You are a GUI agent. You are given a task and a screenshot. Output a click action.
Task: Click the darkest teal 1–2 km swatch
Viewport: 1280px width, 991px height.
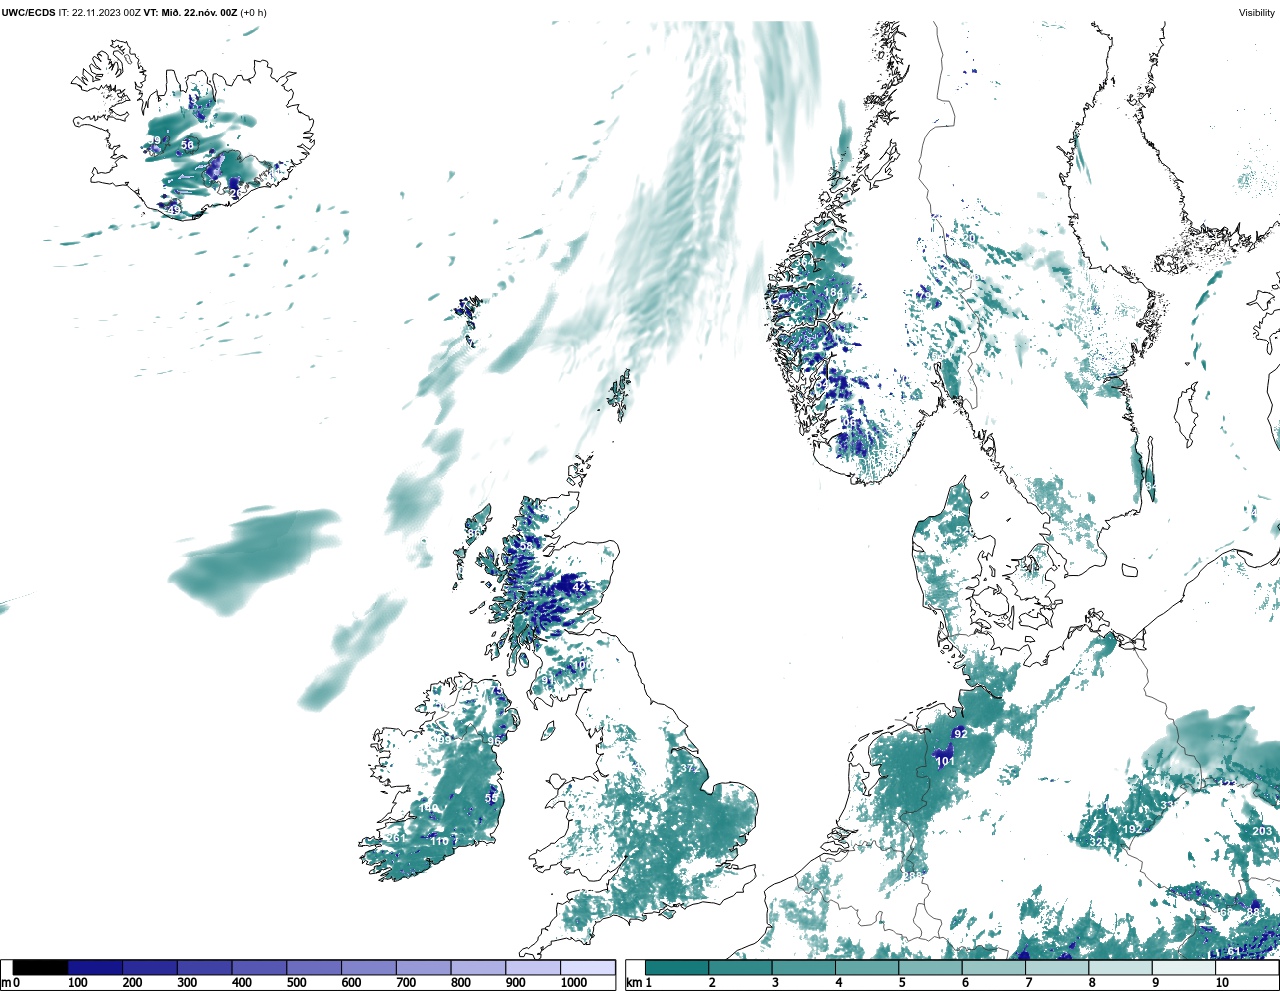(677, 967)
